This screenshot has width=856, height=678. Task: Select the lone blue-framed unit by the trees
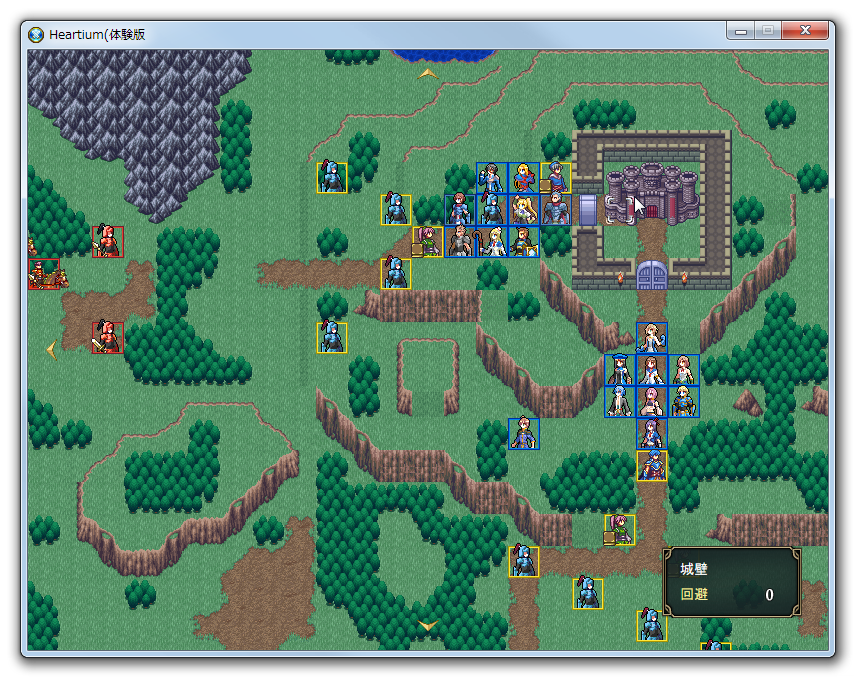[524, 433]
